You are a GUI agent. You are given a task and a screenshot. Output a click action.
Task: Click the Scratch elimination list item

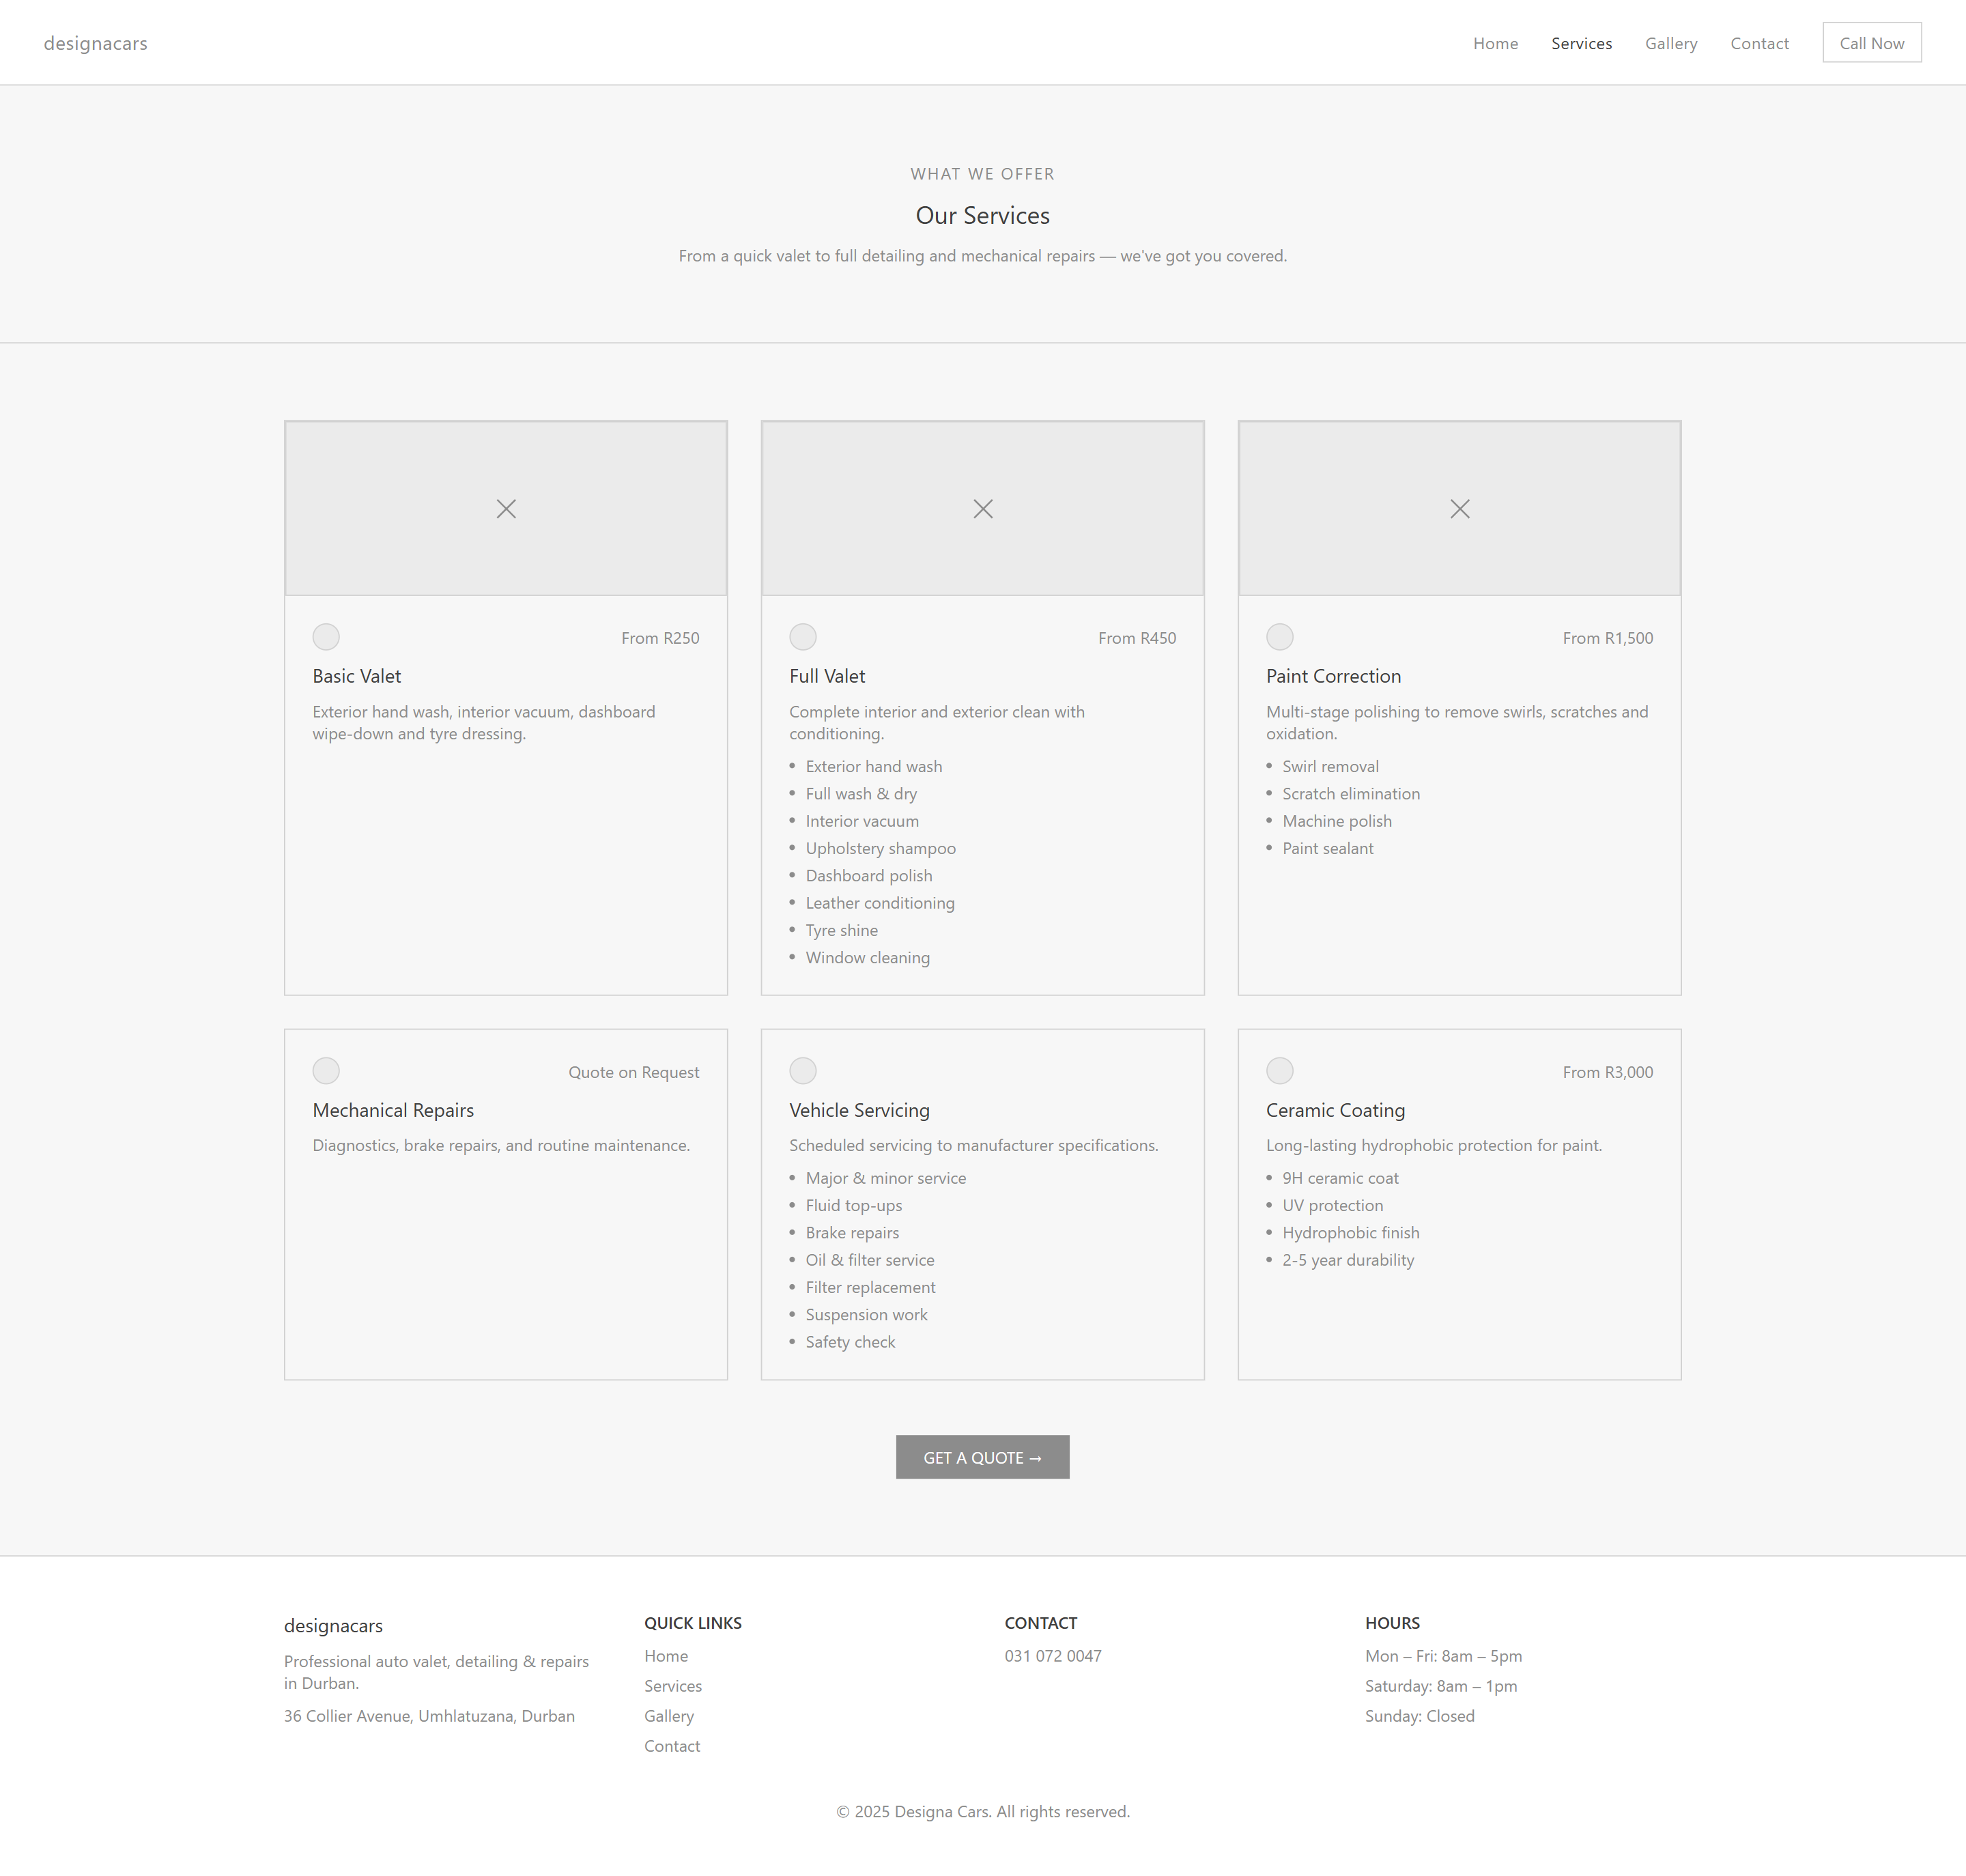1351,794
